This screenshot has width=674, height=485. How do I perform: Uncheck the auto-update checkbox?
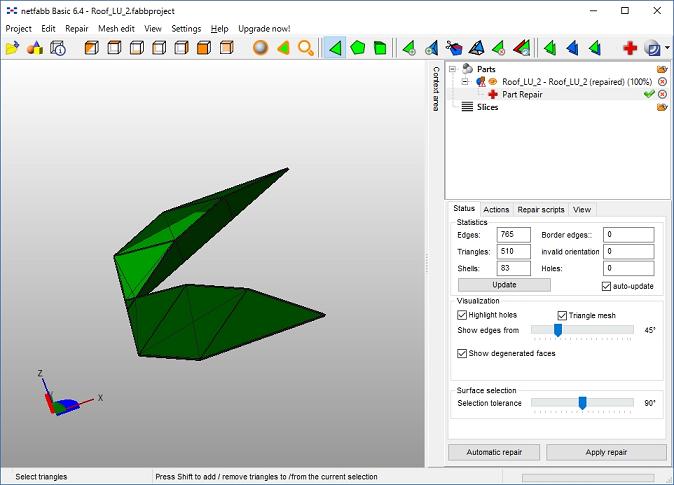[x=607, y=286]
